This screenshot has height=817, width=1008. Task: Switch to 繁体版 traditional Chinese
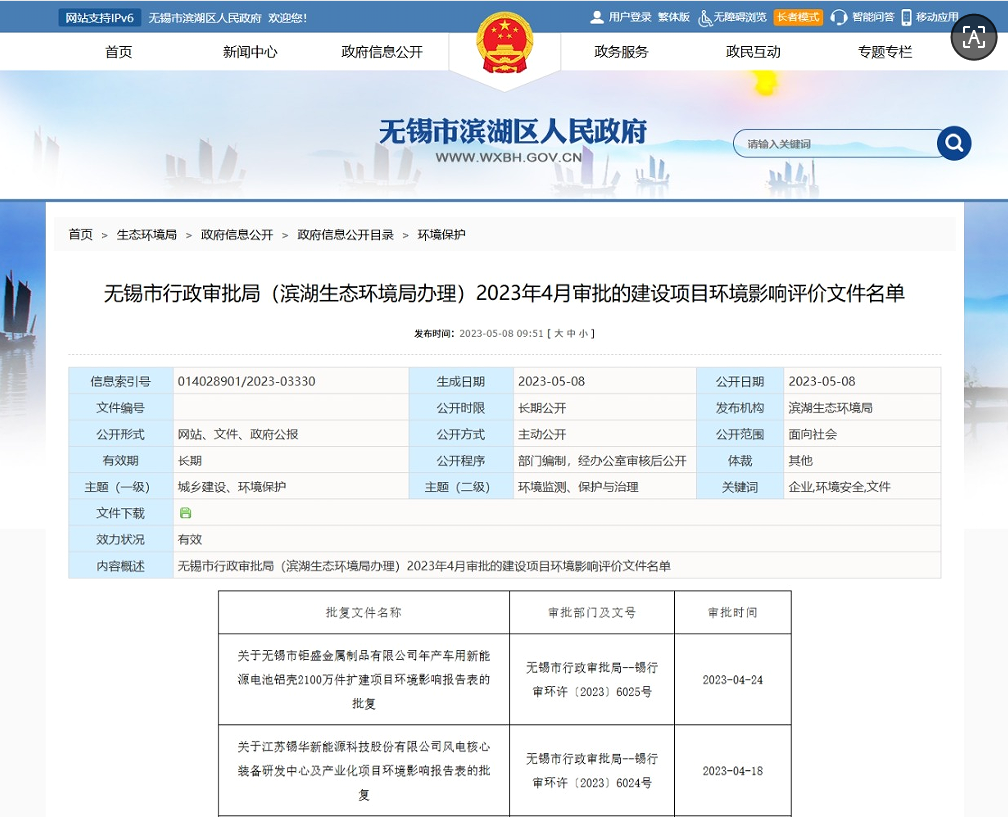coord(674,17)
